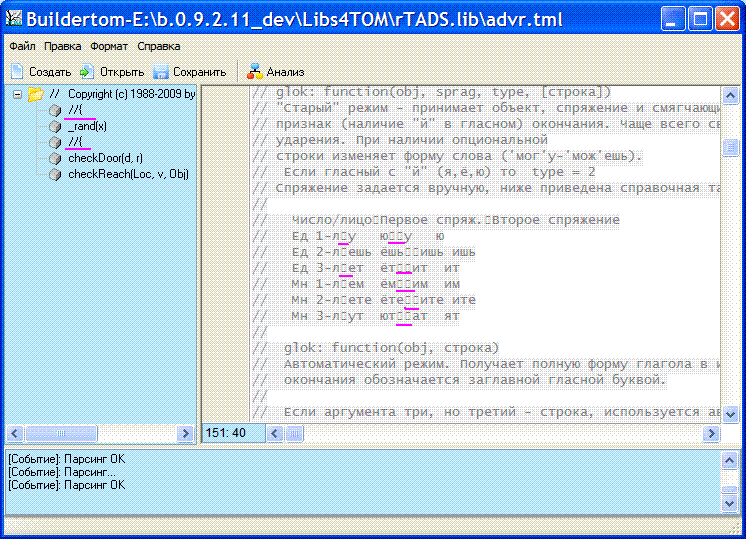
Task: Click the last Парсинг OK log line
Action: [x=67, y=485]
